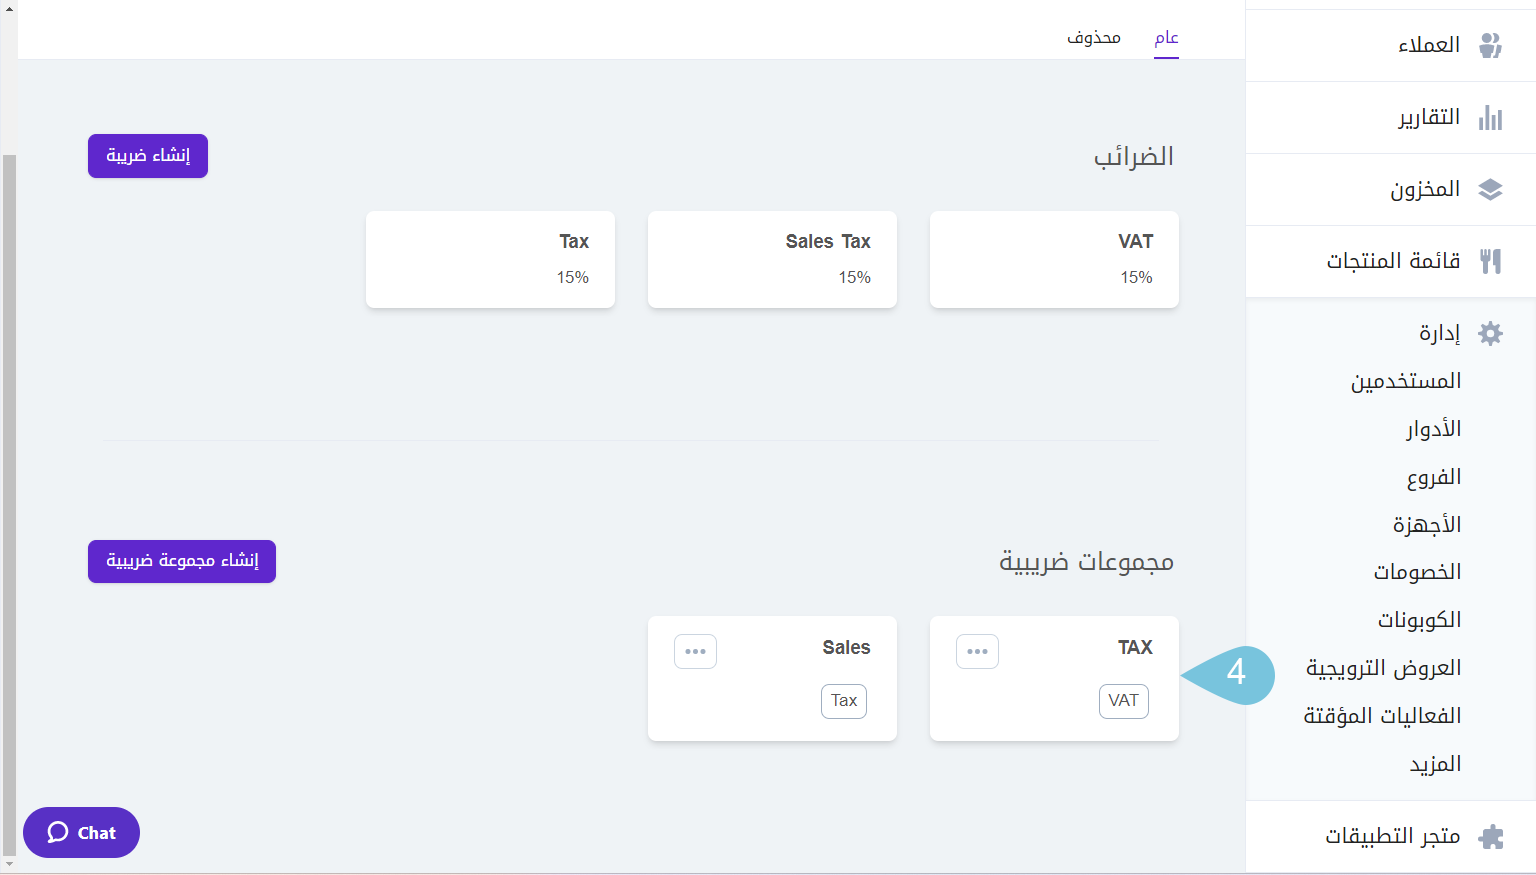Screen dimensions: 1536x875
Task: Select the عام (General) tab
Action: point(1166,38)
